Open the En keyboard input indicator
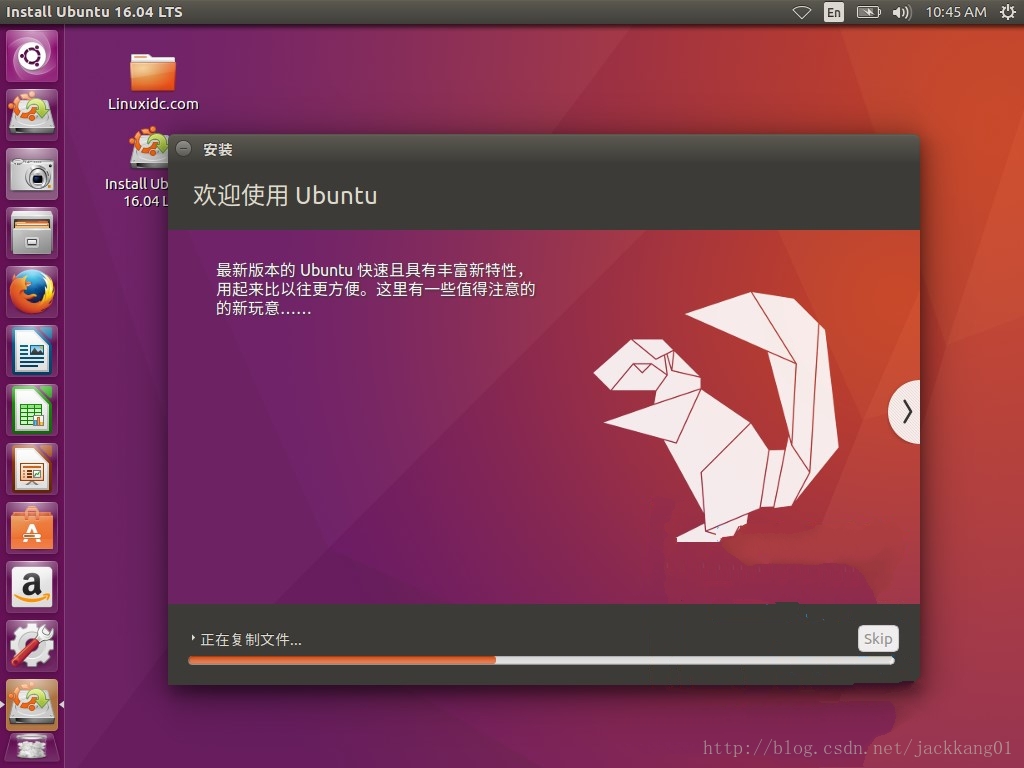The image size is (1024, 768). [x=834, y=12]
